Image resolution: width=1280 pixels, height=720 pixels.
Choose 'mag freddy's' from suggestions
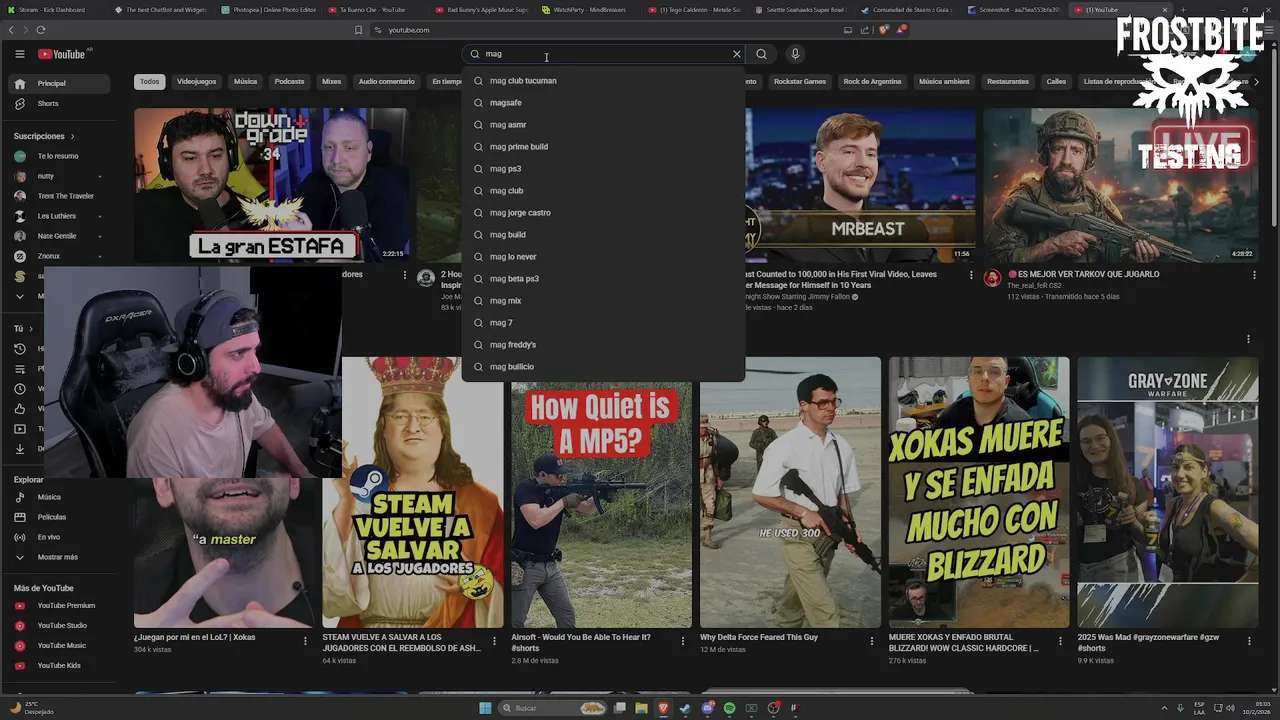[604, 345]
